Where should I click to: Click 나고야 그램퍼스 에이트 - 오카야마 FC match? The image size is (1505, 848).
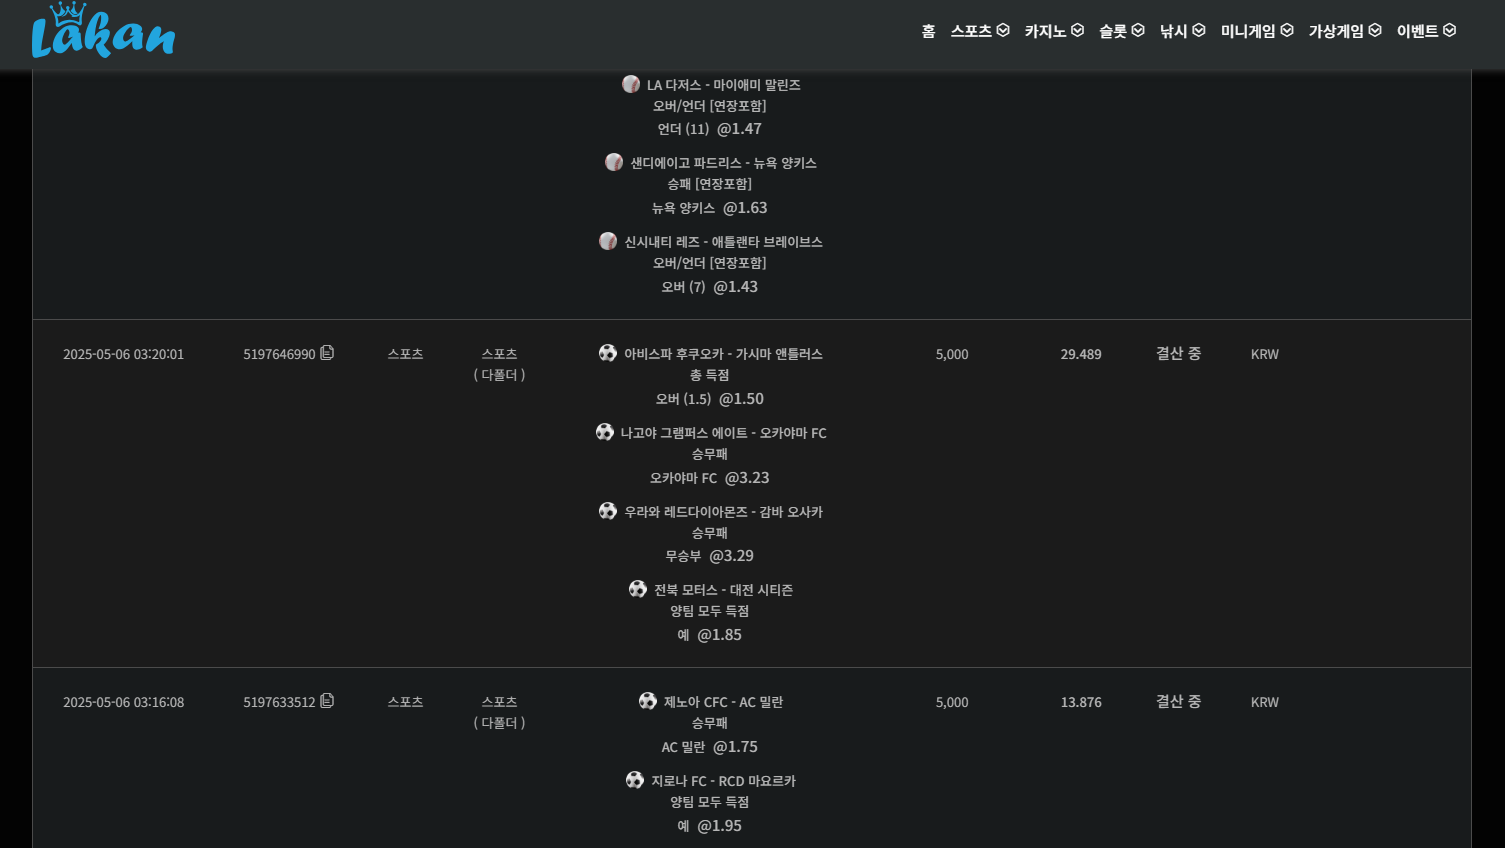[x=723, y=433]
